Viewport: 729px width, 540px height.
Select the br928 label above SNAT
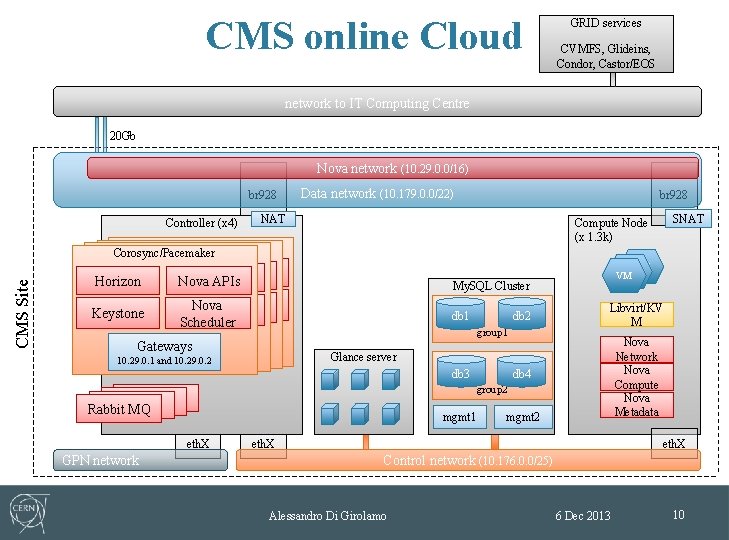click(673, 194)
